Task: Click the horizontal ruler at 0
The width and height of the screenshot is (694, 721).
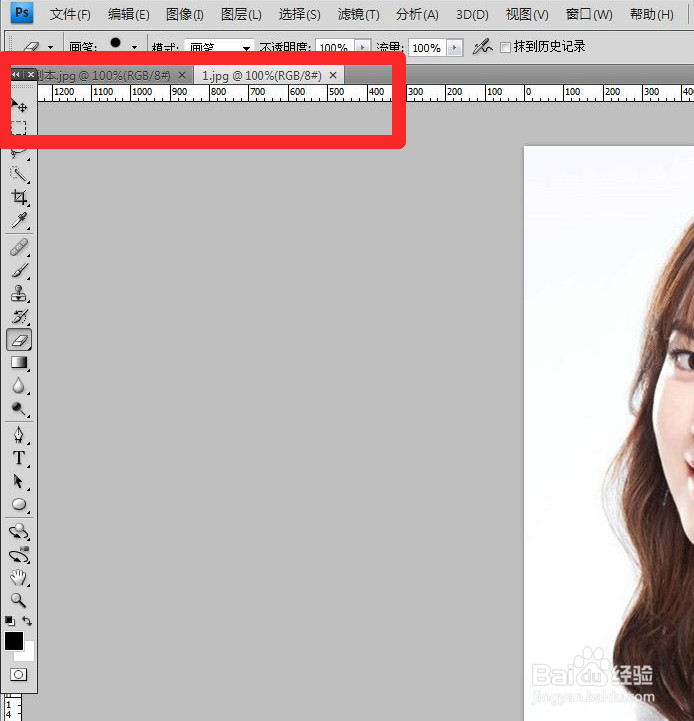Action: click(x=528, y=92)
